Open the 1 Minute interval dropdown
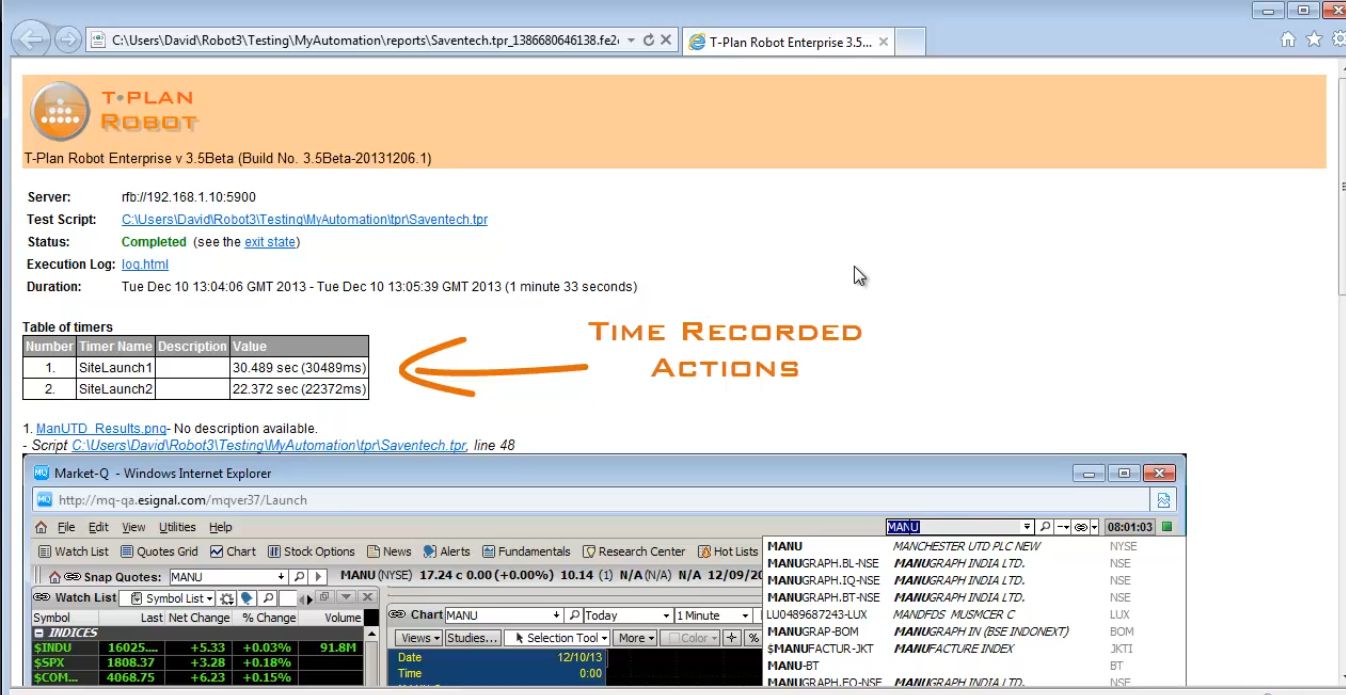This screenshot has width=1346, height=695. [x=712, y=615]
